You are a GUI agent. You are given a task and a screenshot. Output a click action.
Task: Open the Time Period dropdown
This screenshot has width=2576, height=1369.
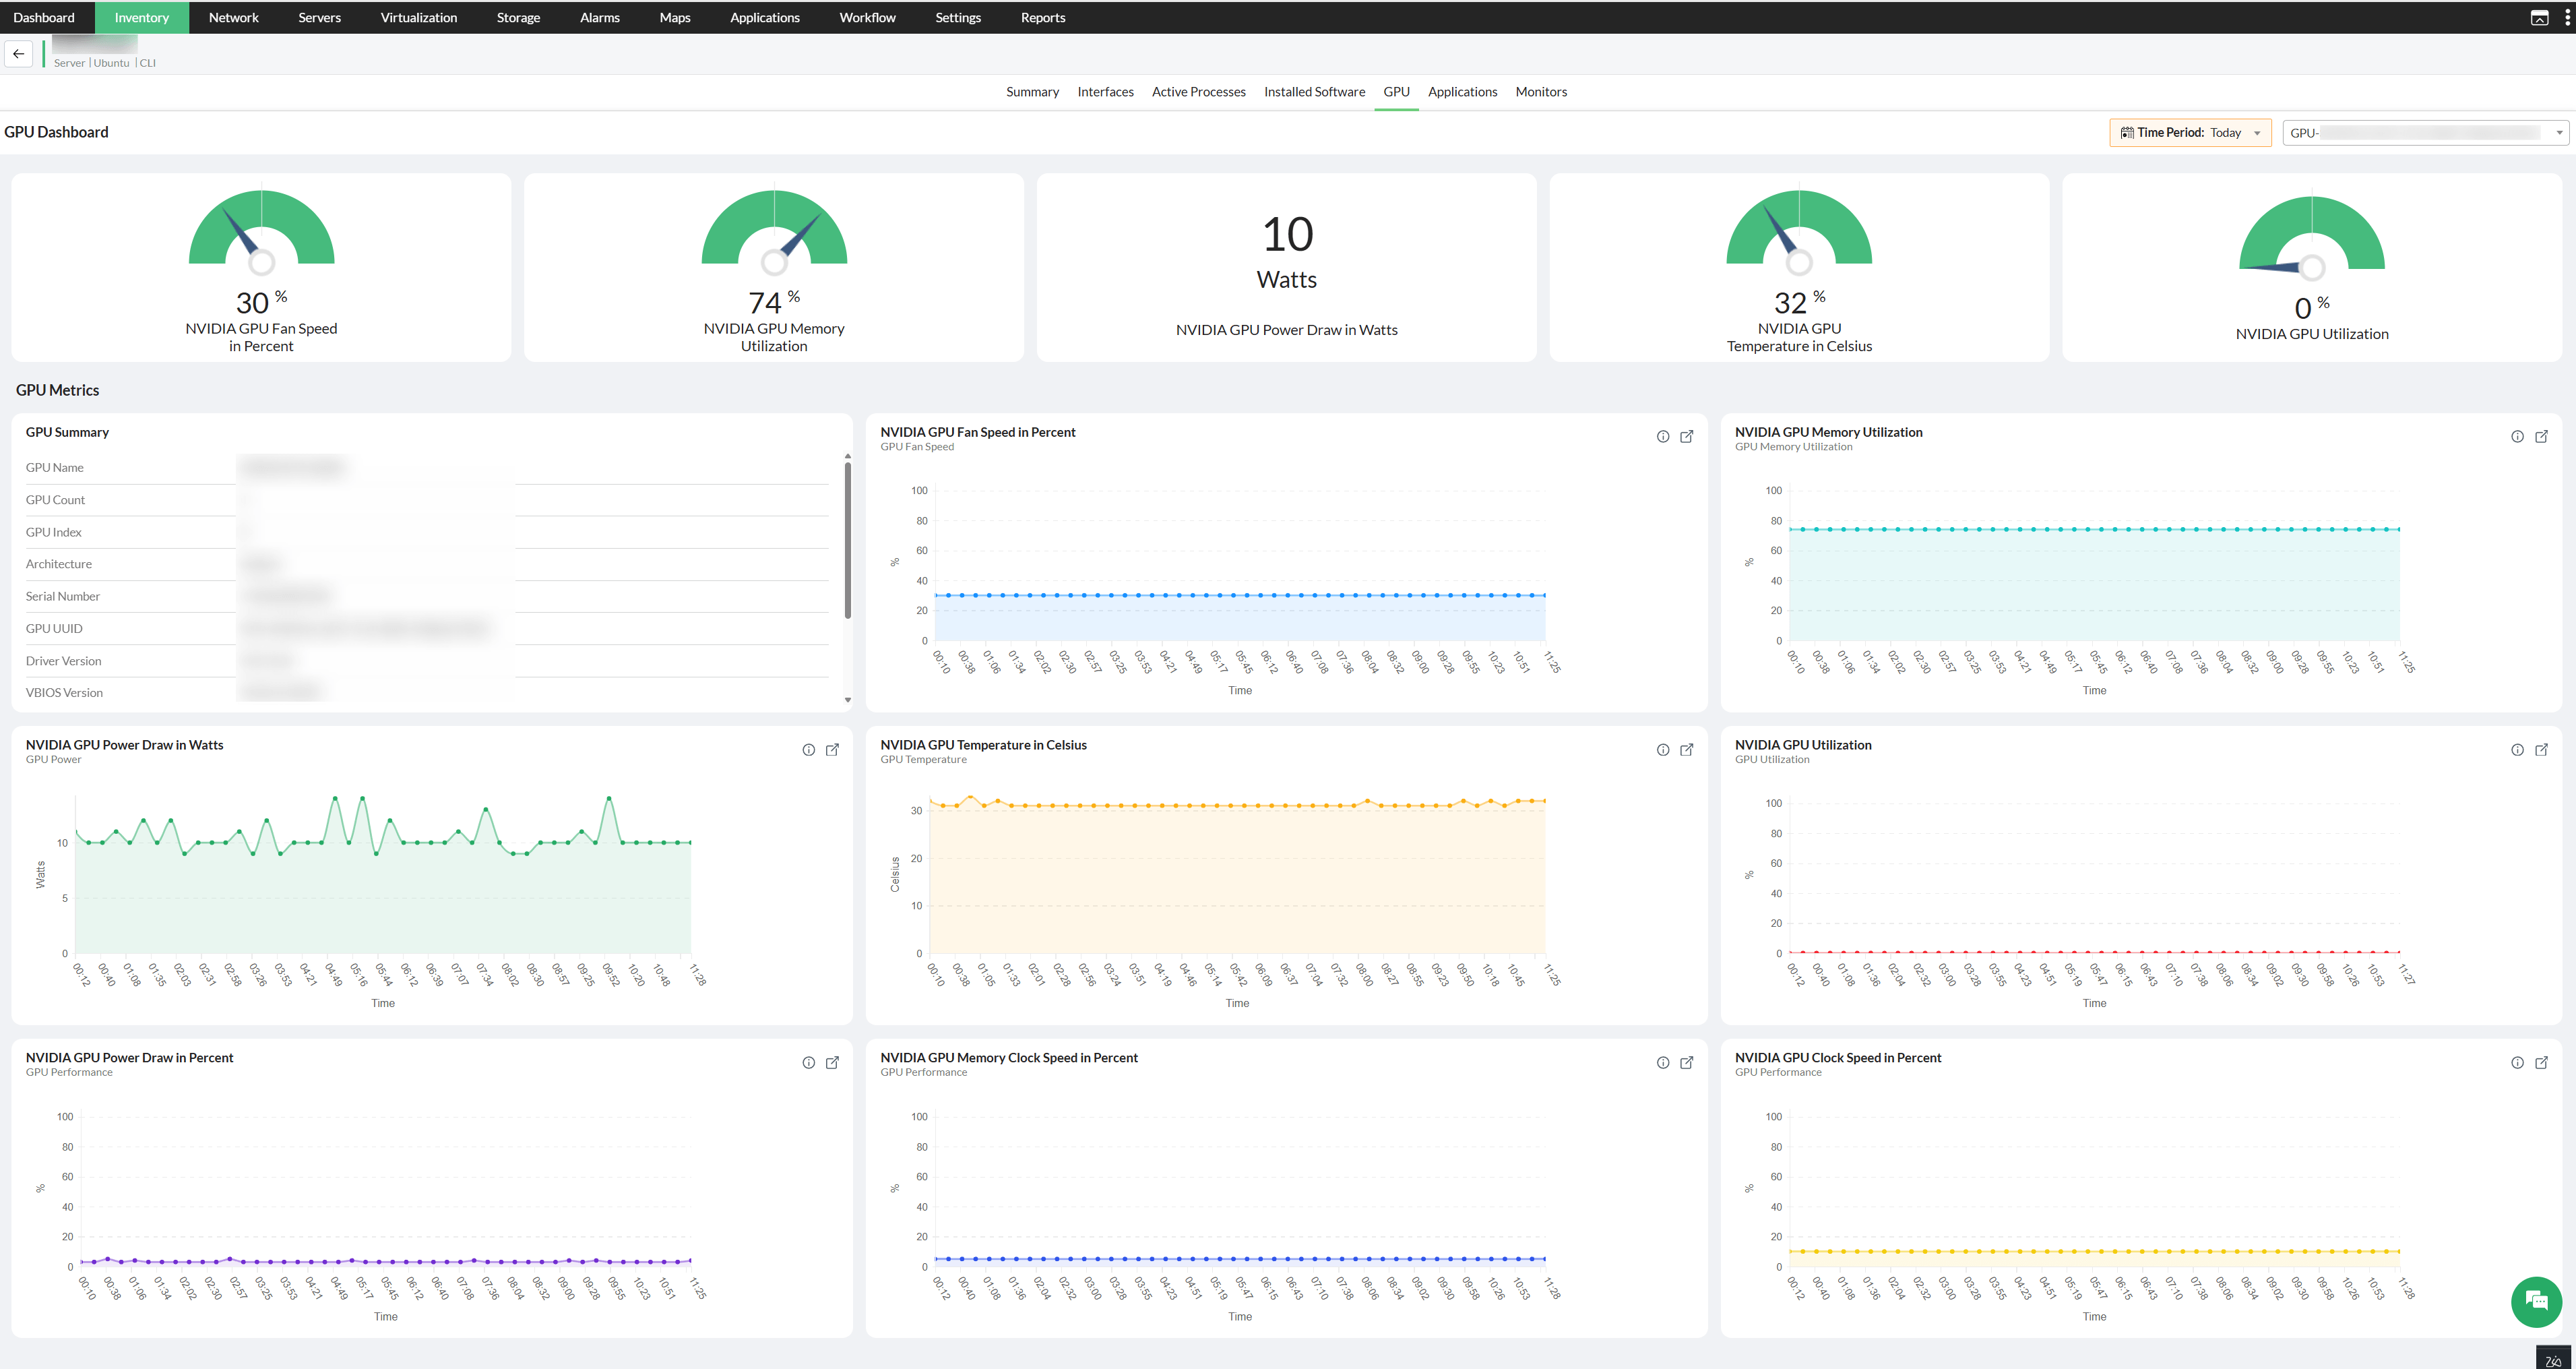(2190, 133)
